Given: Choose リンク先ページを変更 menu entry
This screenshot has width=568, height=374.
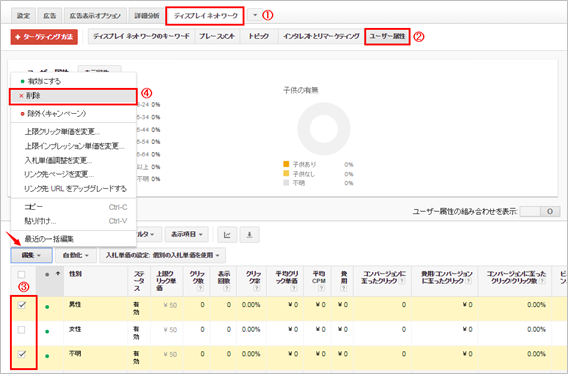Looking at the screenshot, I should click(x=74, y=174).
